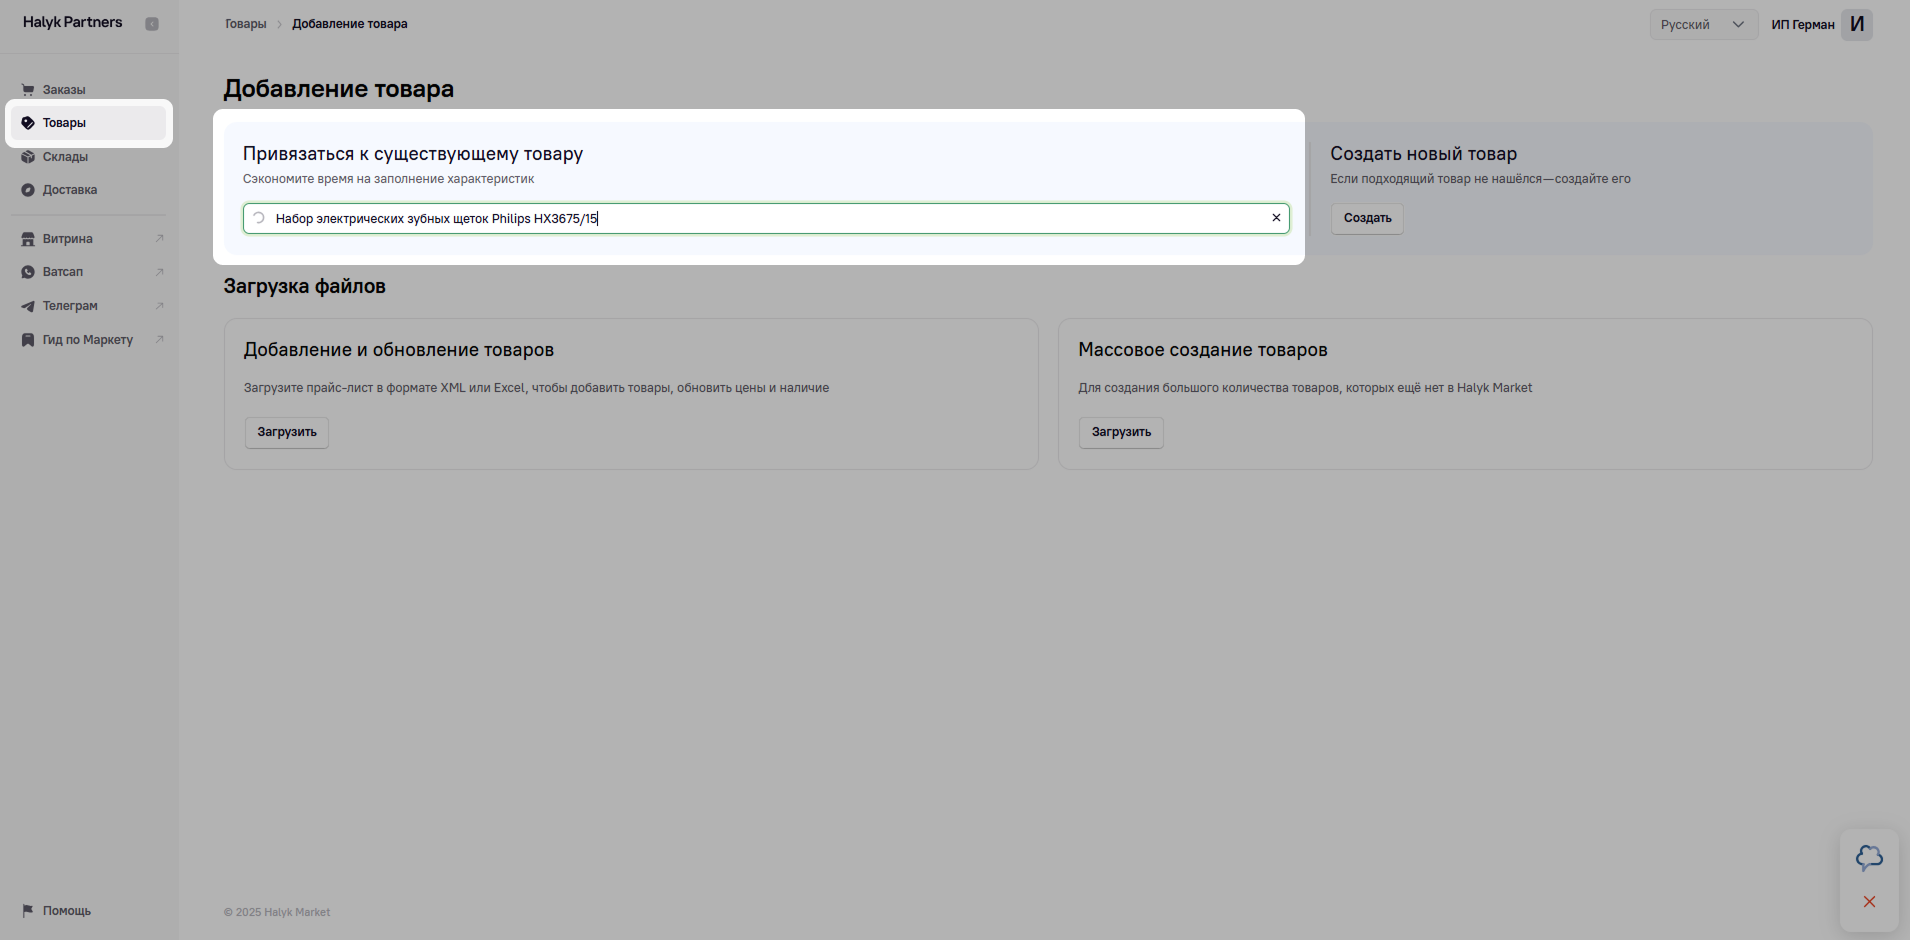Open external link arrow next to Ватсап
1910x940 pixels.
tap(159, 272)
